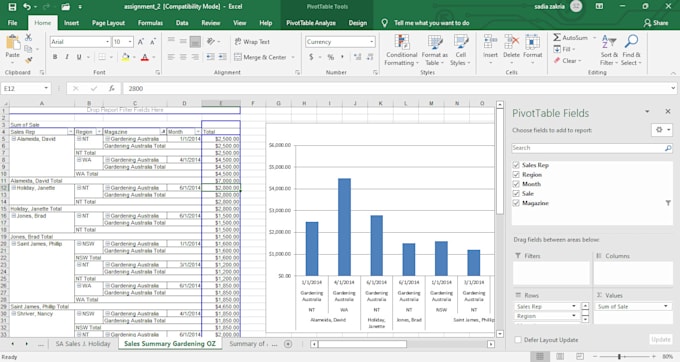Uncheck the Magazine field
Image resolution: width=680 pixels, height=362 pixels.
[x=516, y=203]
